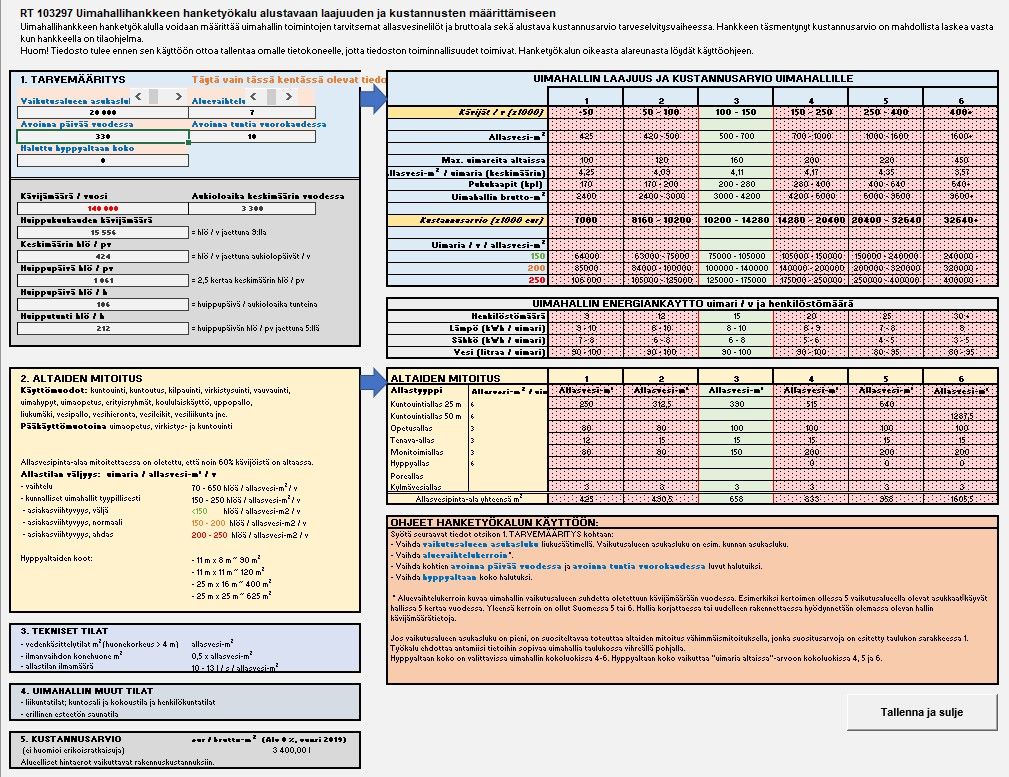Click left arrow of the Aluevaihtelu scrollbar
The image size is (1009, 777).
pyautogui.click(x=254, y=97)
